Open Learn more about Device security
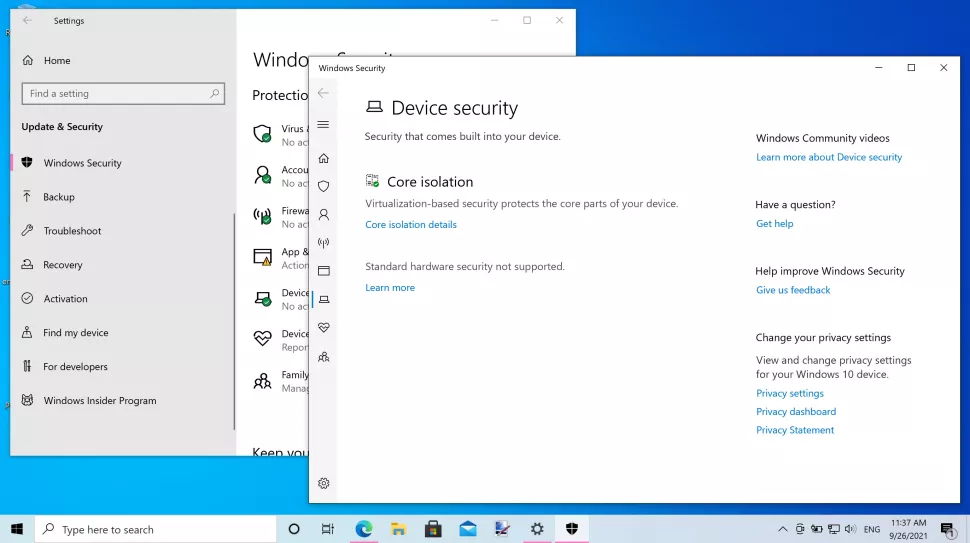This screenshot has height=543, width=970. pos(829,157)
